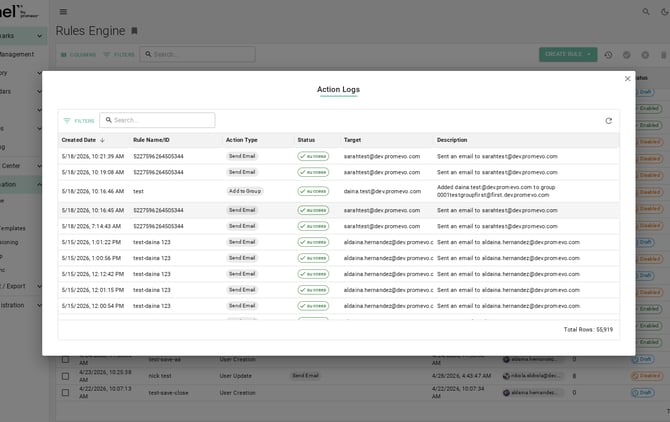The image size is (670, 422).
Task: Click second icon right of history clock icon
Action: pyautogui.click(x=645, y=55)
